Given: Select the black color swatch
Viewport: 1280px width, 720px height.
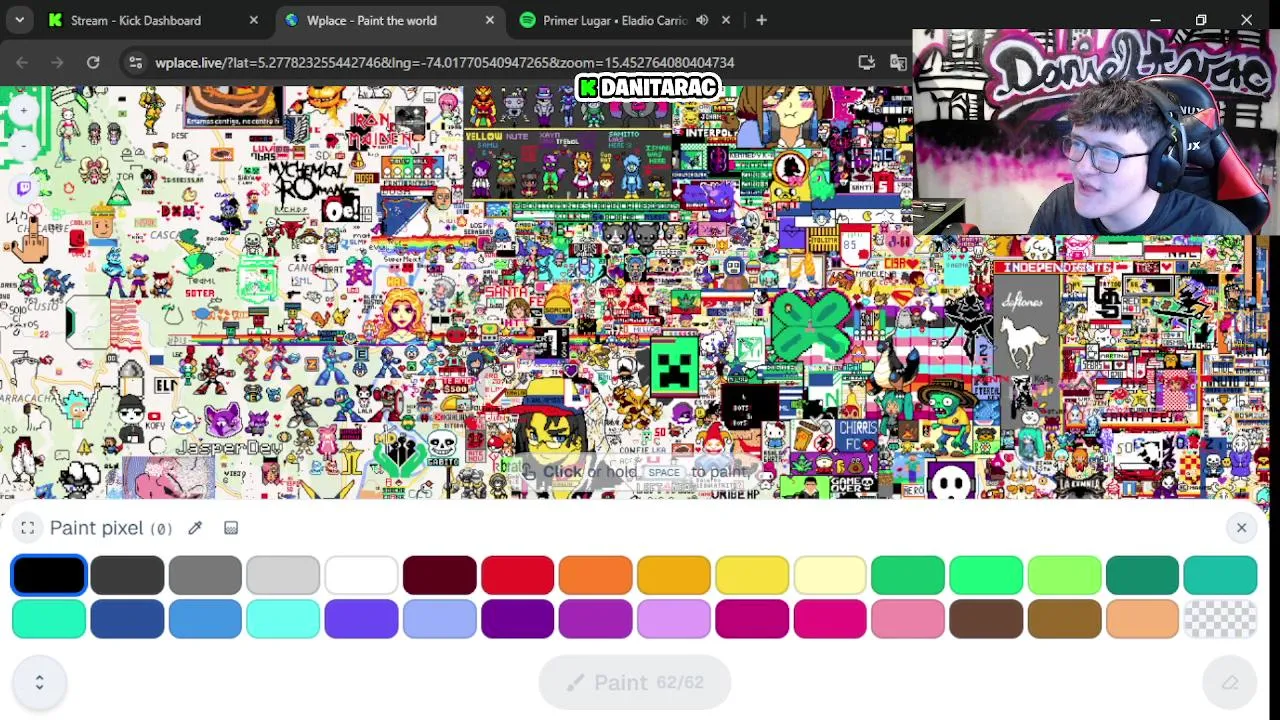Looking at the screenshot, I should pyautogui.click(x=49, y=575).
